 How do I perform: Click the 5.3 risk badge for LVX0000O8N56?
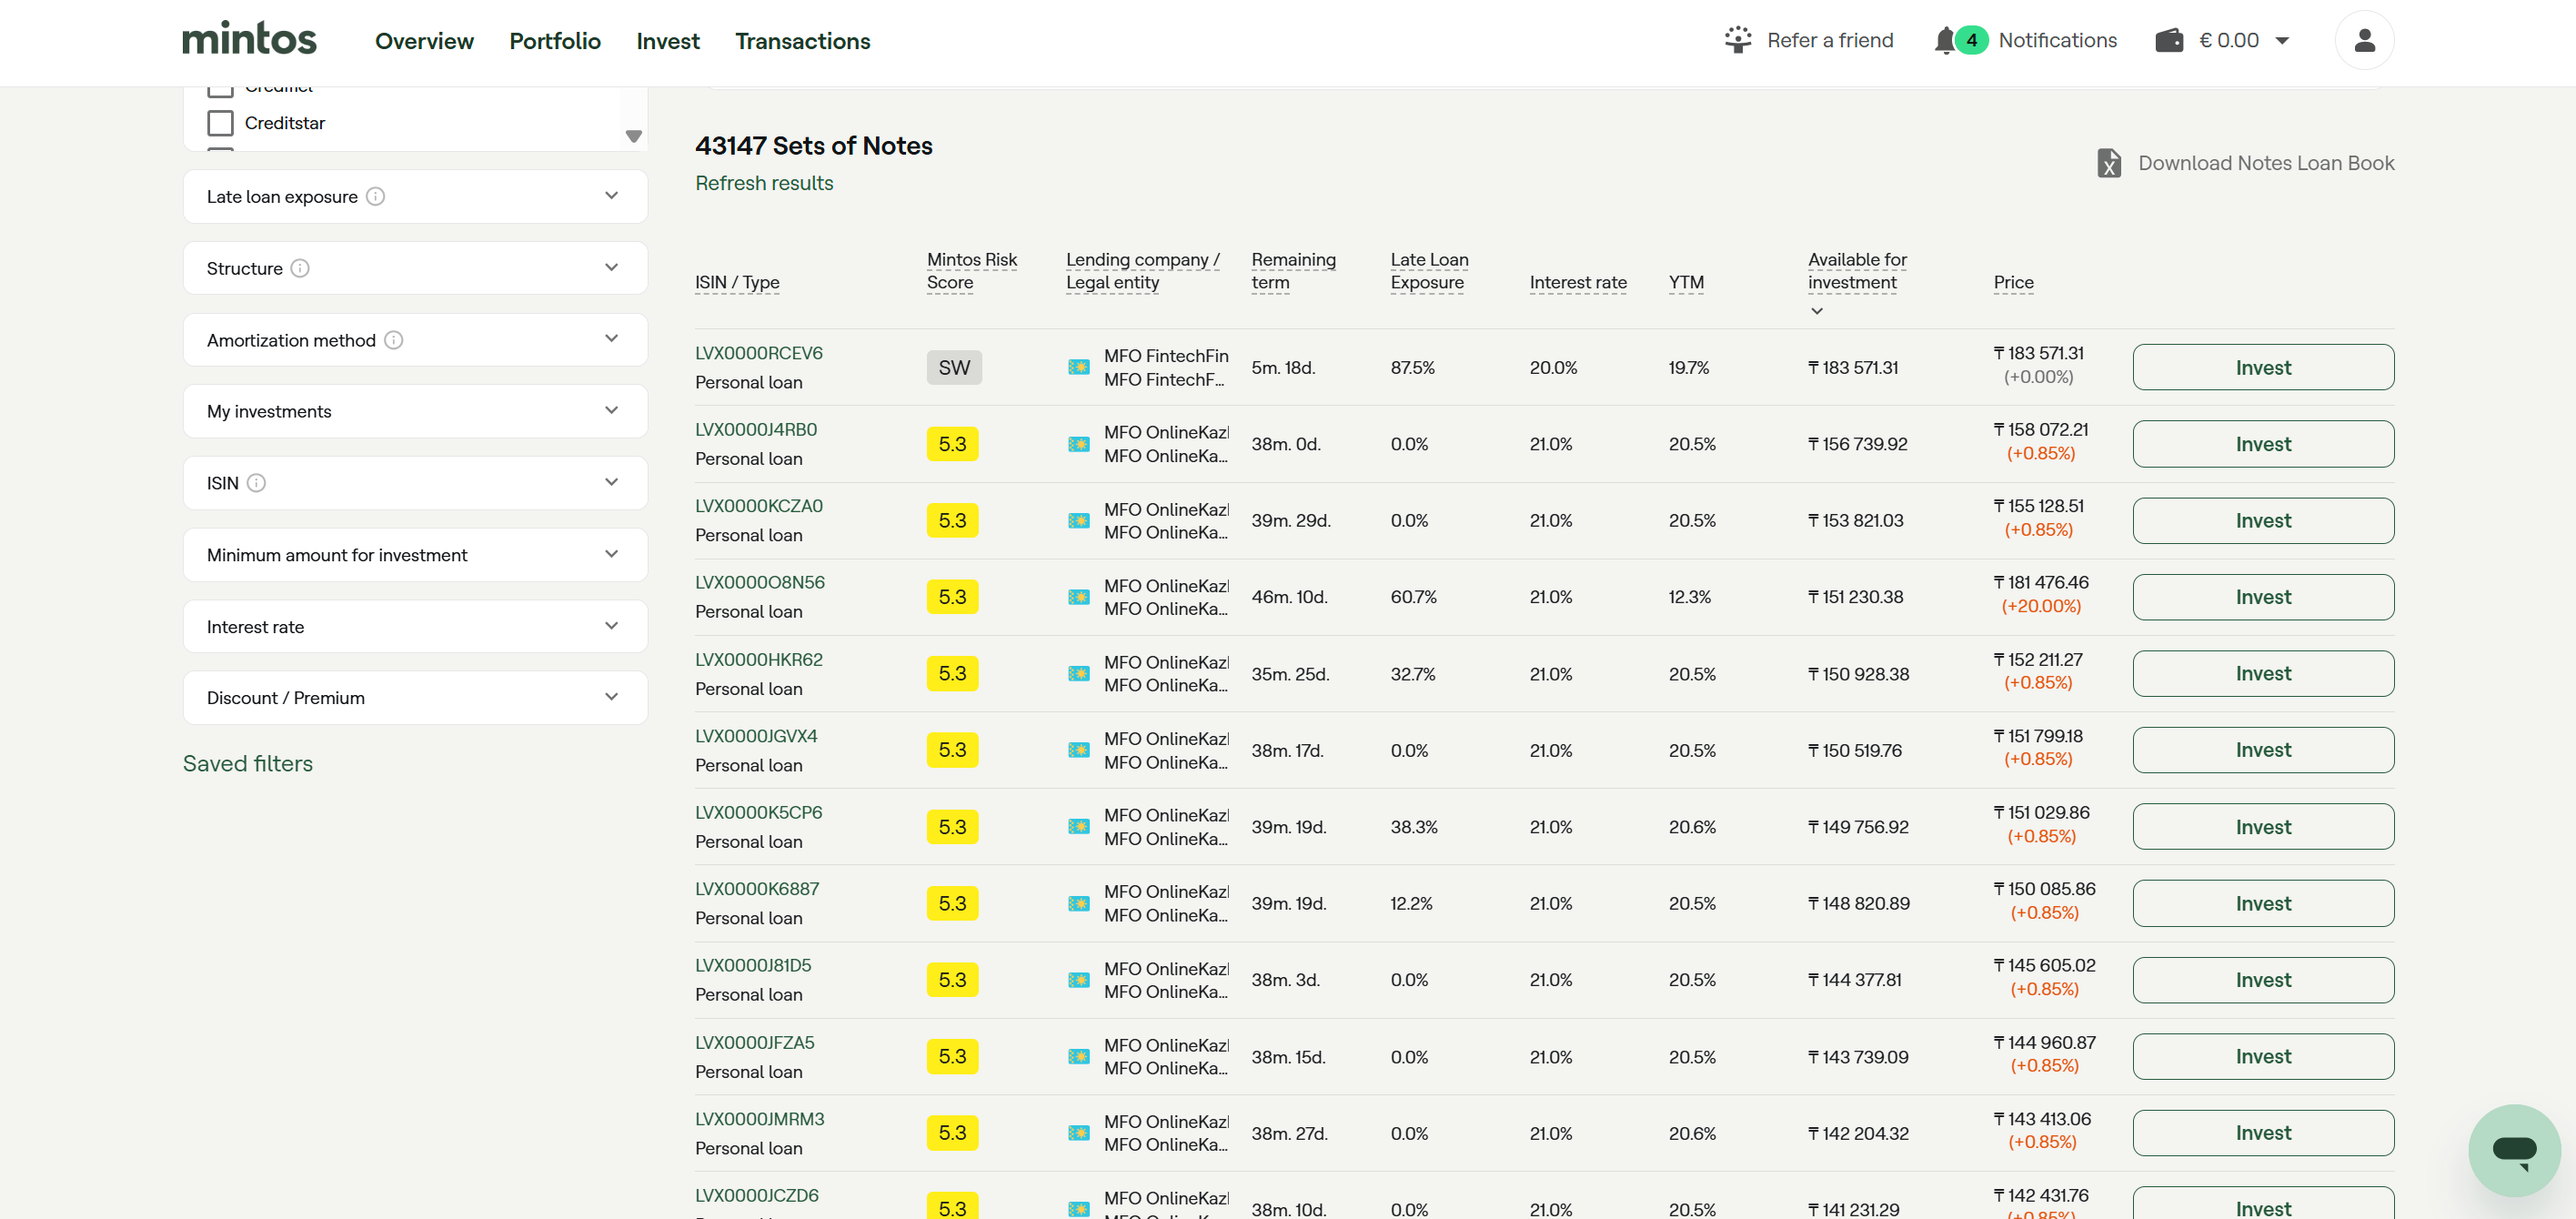point(952,597)
